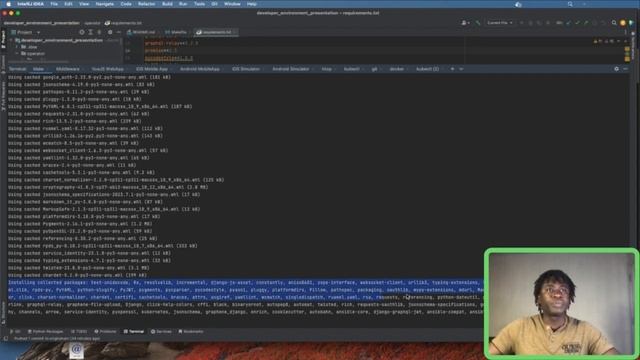Open the Navigate menu
Screen dimensions: 640x360
104,4
